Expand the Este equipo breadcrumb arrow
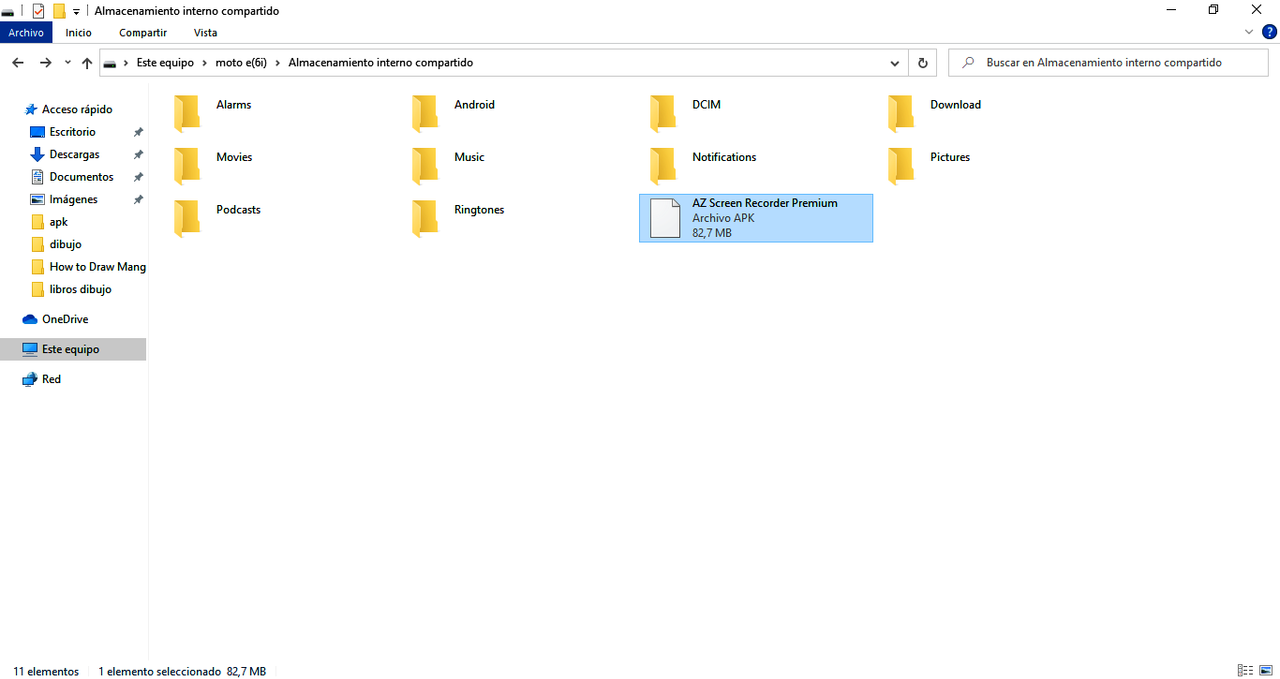This screenshot has height=679, width=1280. point(205,62)
